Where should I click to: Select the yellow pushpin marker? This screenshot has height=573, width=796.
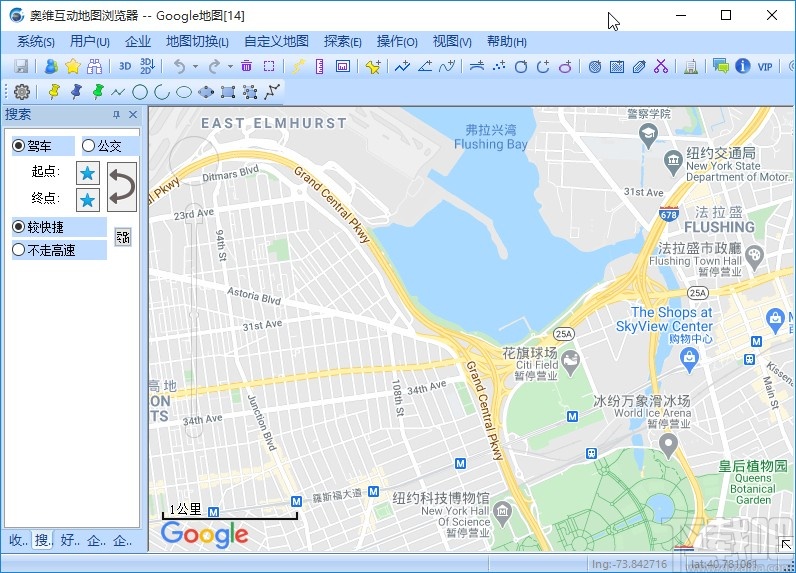54,91
